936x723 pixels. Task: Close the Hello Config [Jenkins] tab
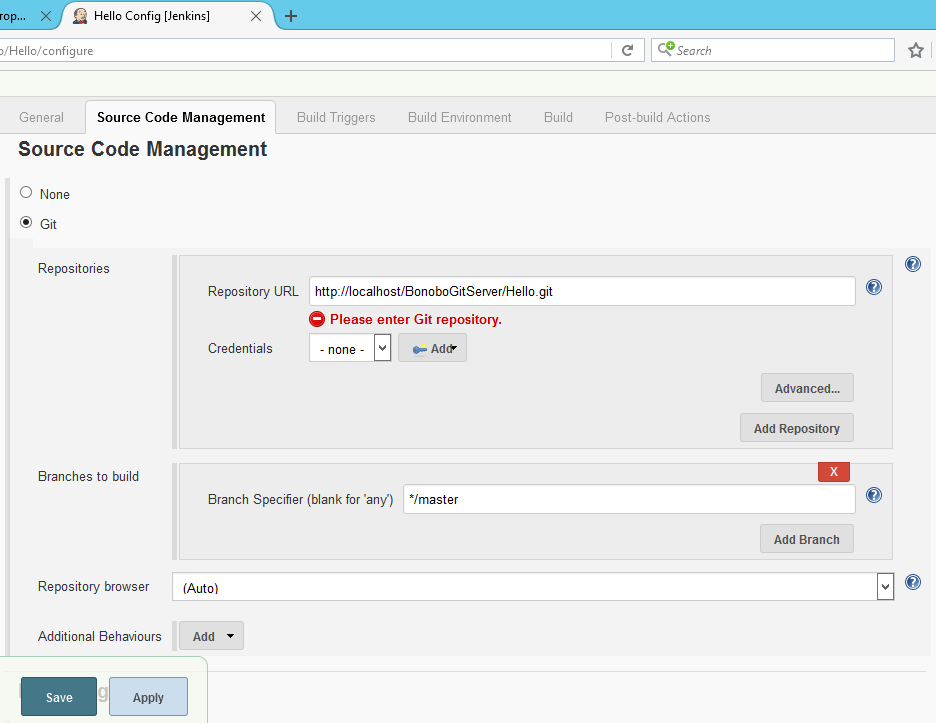256,16
